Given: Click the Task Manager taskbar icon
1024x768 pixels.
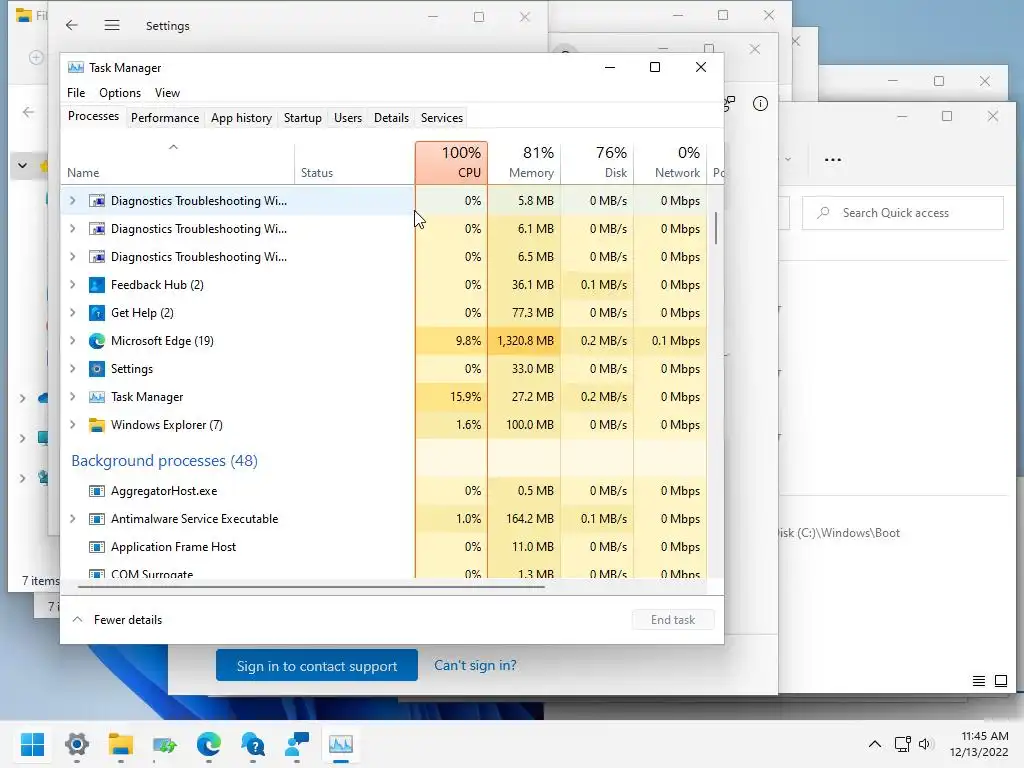Looking at the screenshot, I should point(341,744).
